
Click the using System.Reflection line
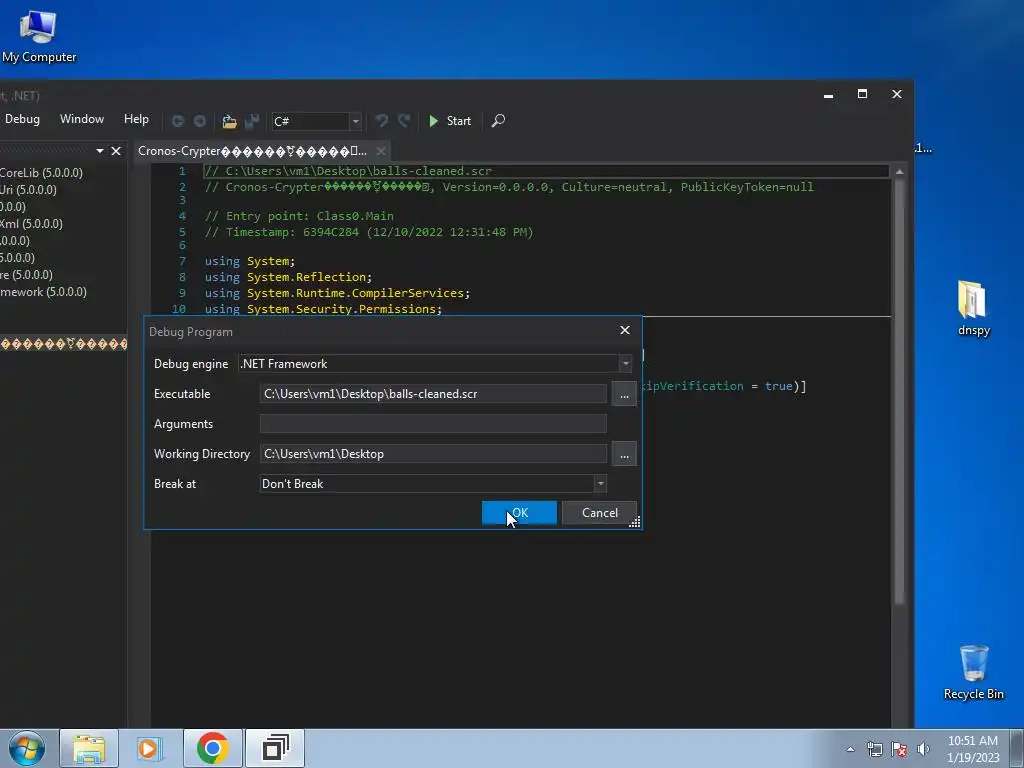coord(288,277)
